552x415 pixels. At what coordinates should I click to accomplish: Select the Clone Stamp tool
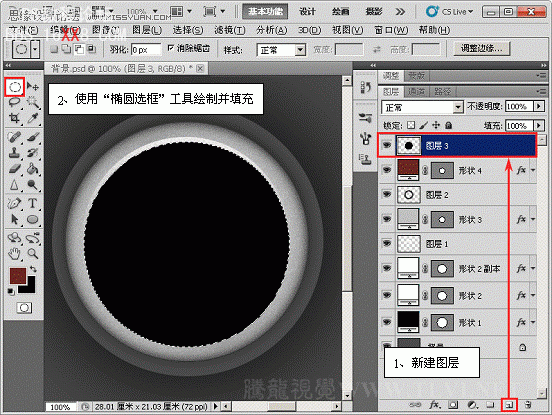click(x=14, y=153)
